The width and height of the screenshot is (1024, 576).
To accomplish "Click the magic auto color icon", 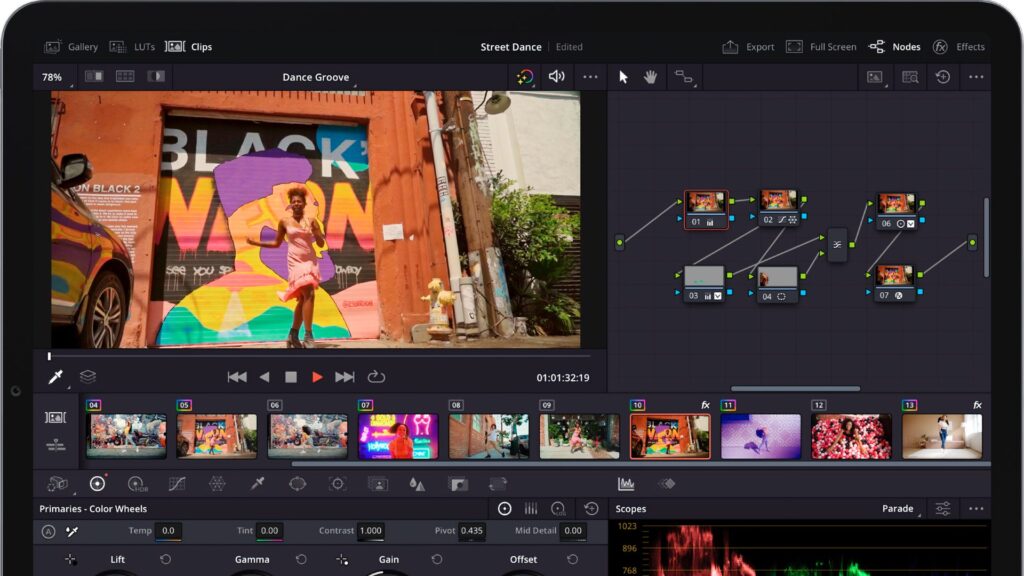I will pos(524,77).
